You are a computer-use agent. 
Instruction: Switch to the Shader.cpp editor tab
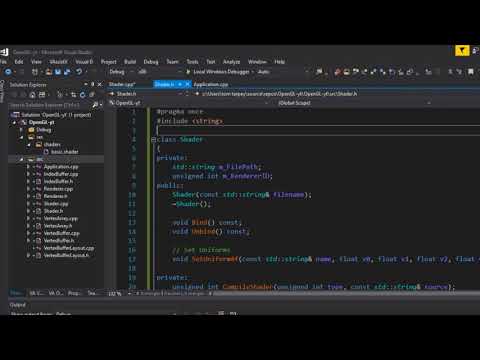tap(122, 84)
